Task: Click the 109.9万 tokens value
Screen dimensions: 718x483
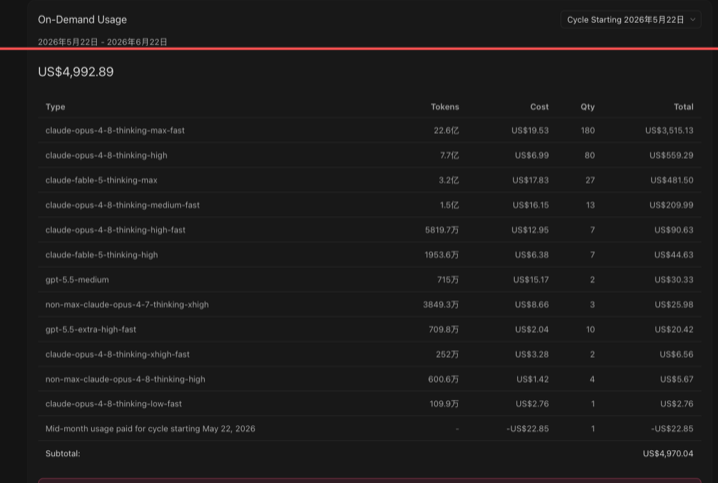Action: click(x=444, y=404)
